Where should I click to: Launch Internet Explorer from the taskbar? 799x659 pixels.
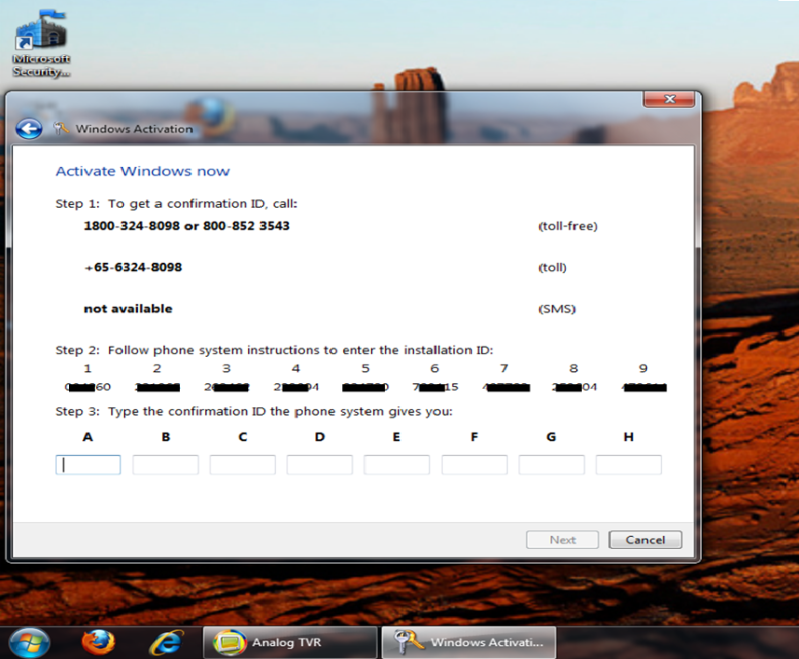166,642
